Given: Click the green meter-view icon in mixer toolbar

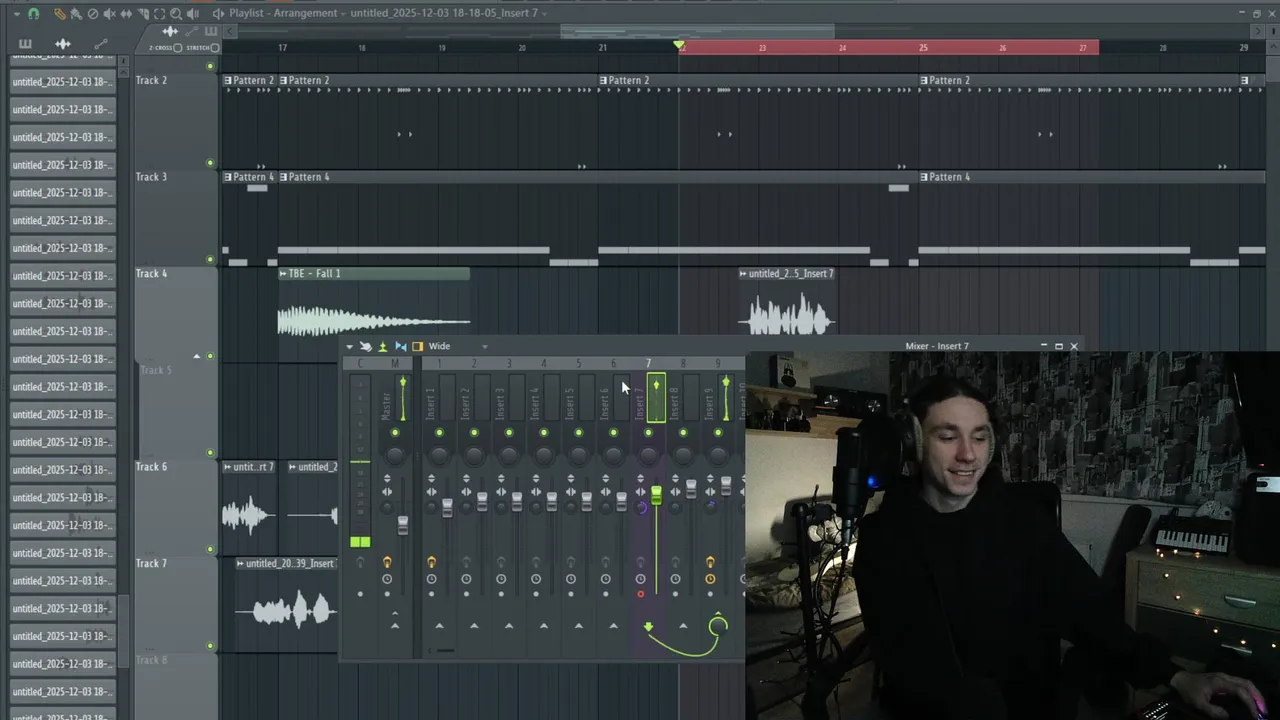Looking at the screenshot, I should 382,347.
